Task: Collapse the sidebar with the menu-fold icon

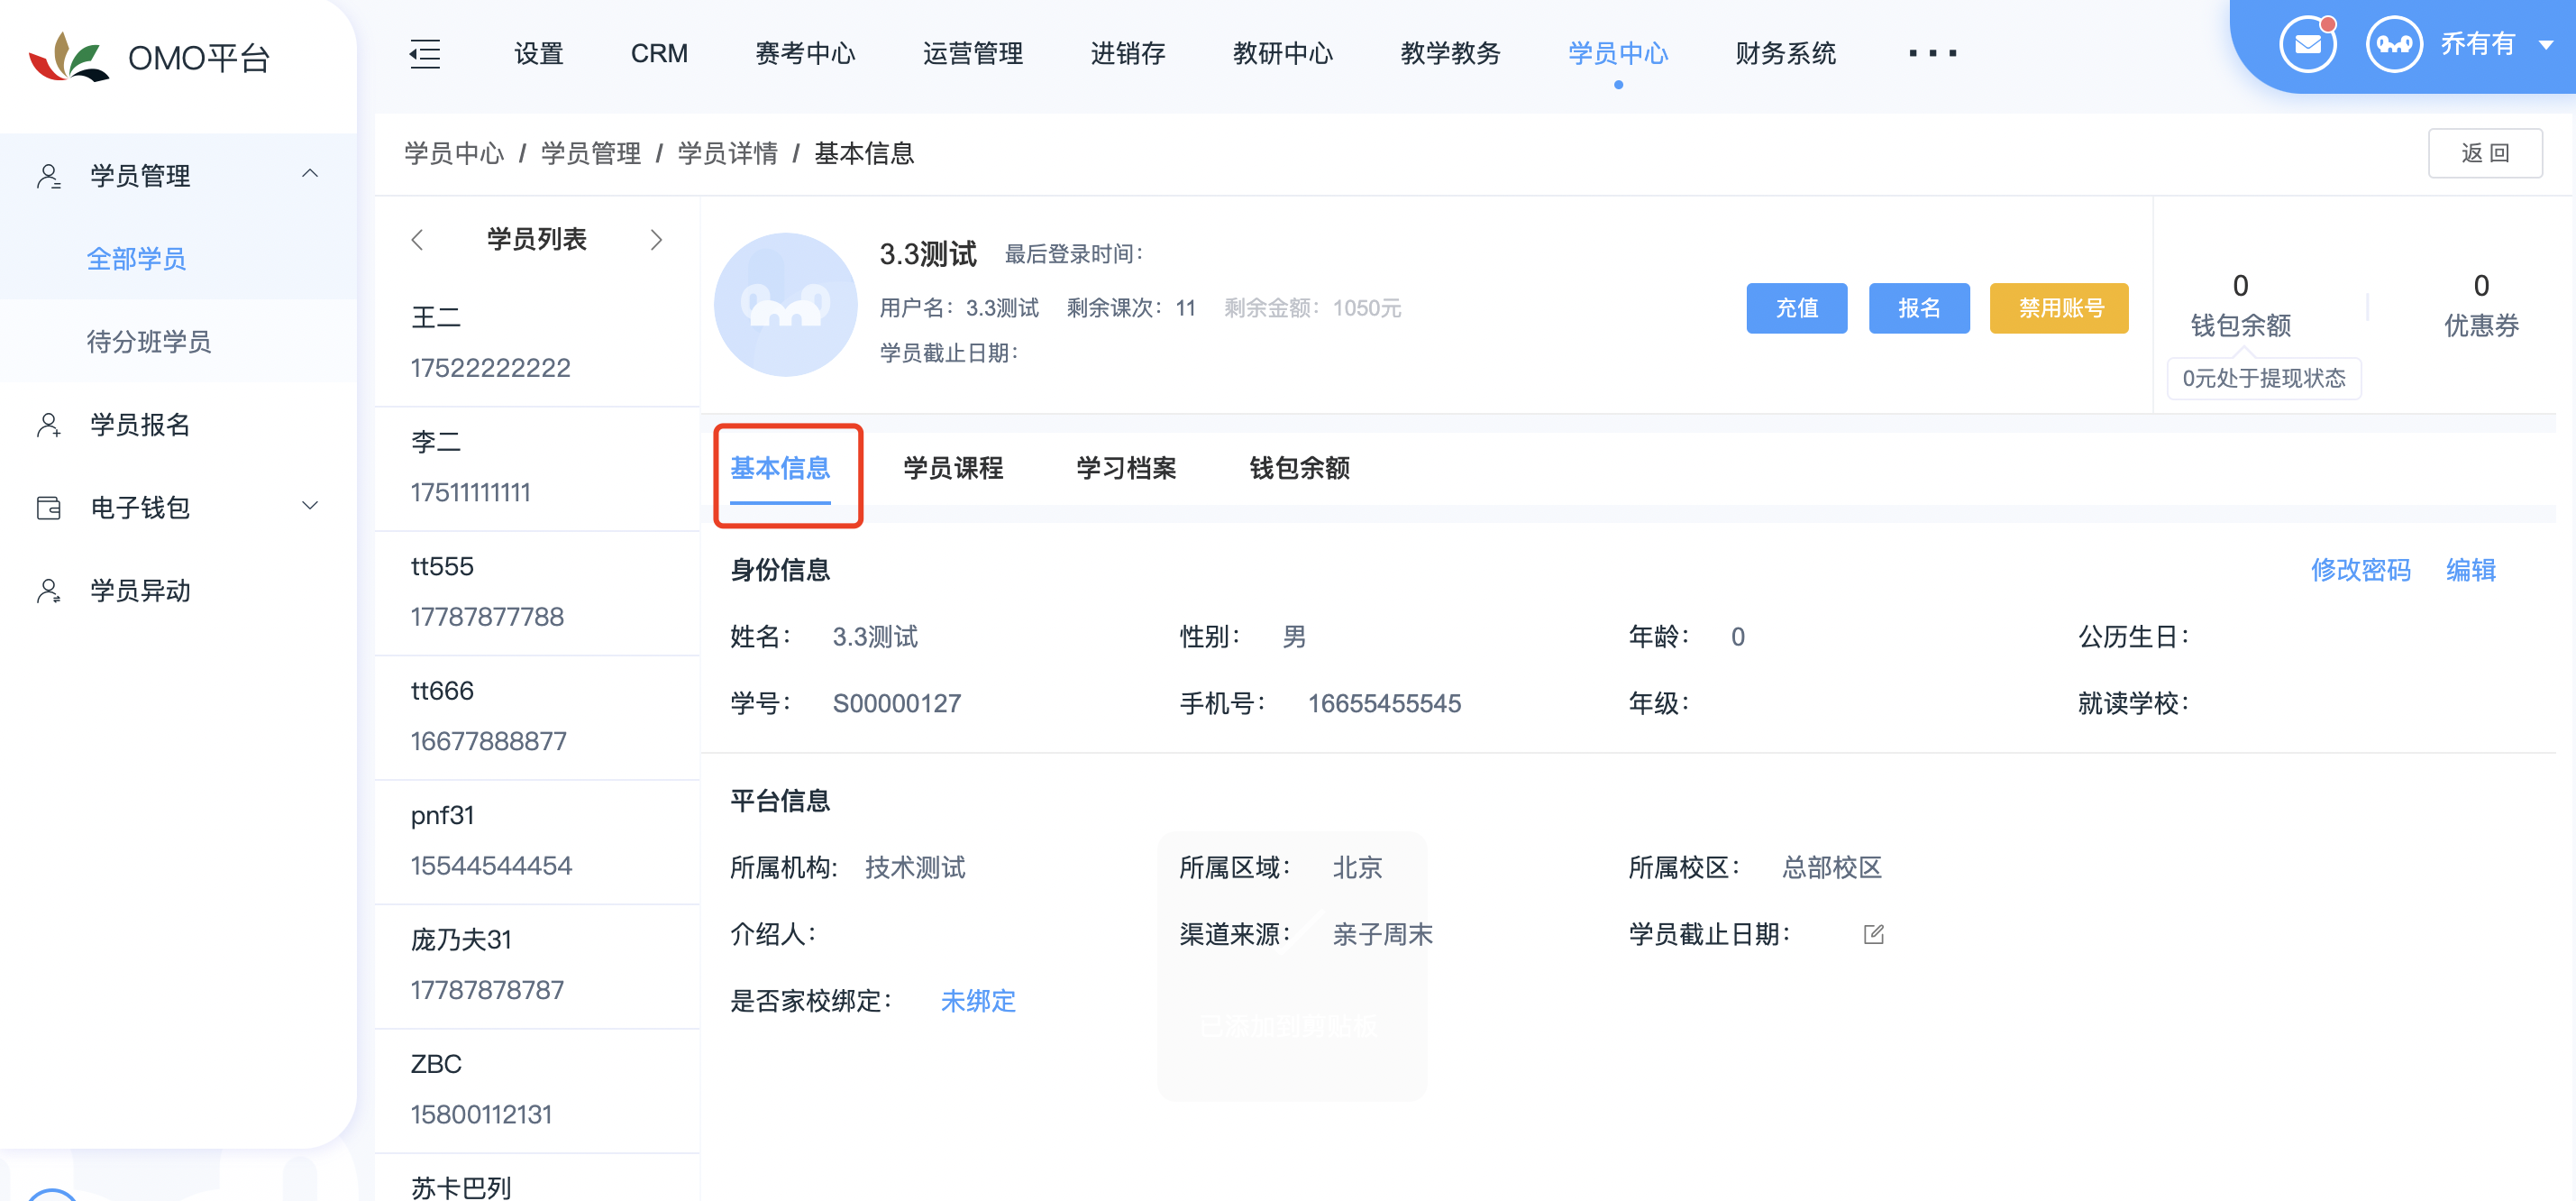Action: (x=425, y=53)
